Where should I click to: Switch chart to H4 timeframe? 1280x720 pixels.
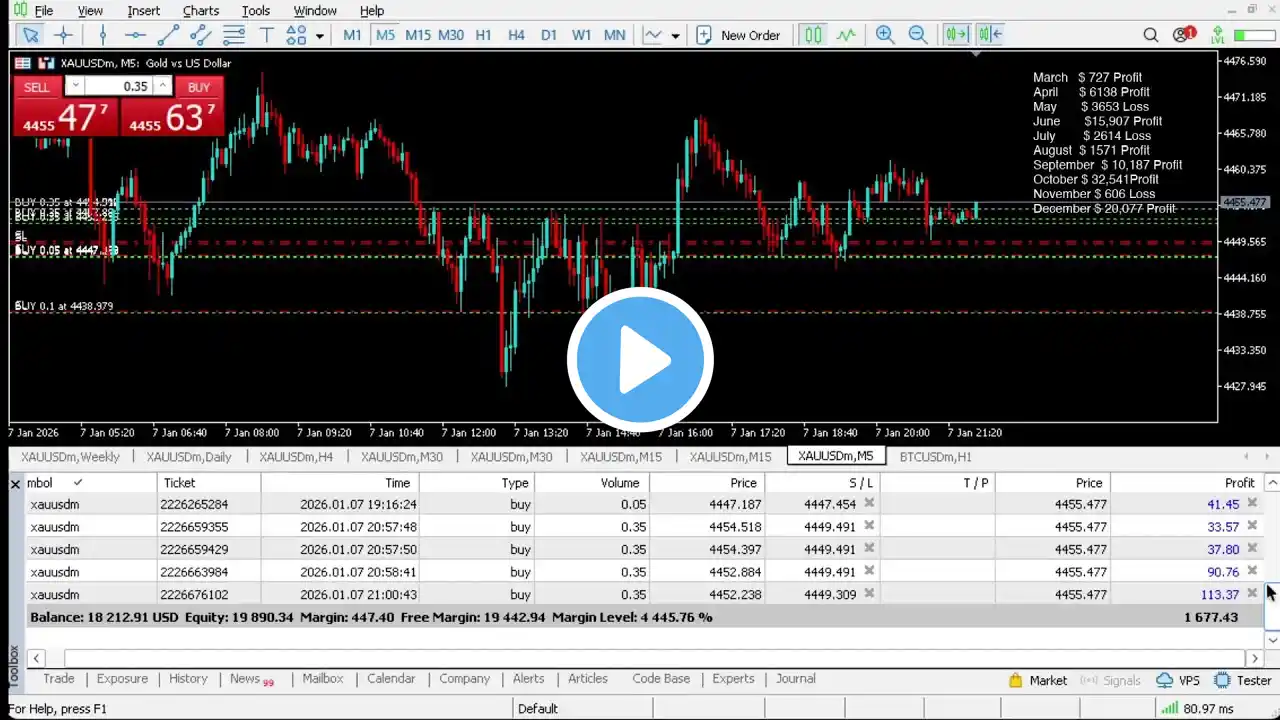[516, 35]
